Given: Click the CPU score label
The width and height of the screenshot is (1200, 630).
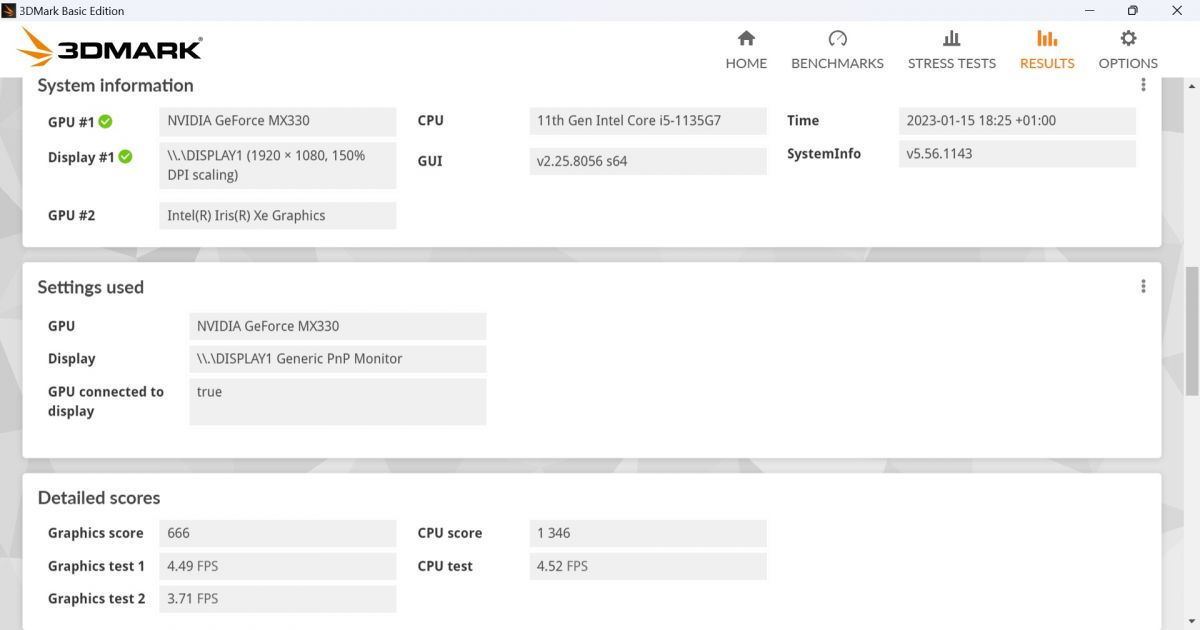Looking at the screenshot, I should (450, 533).
